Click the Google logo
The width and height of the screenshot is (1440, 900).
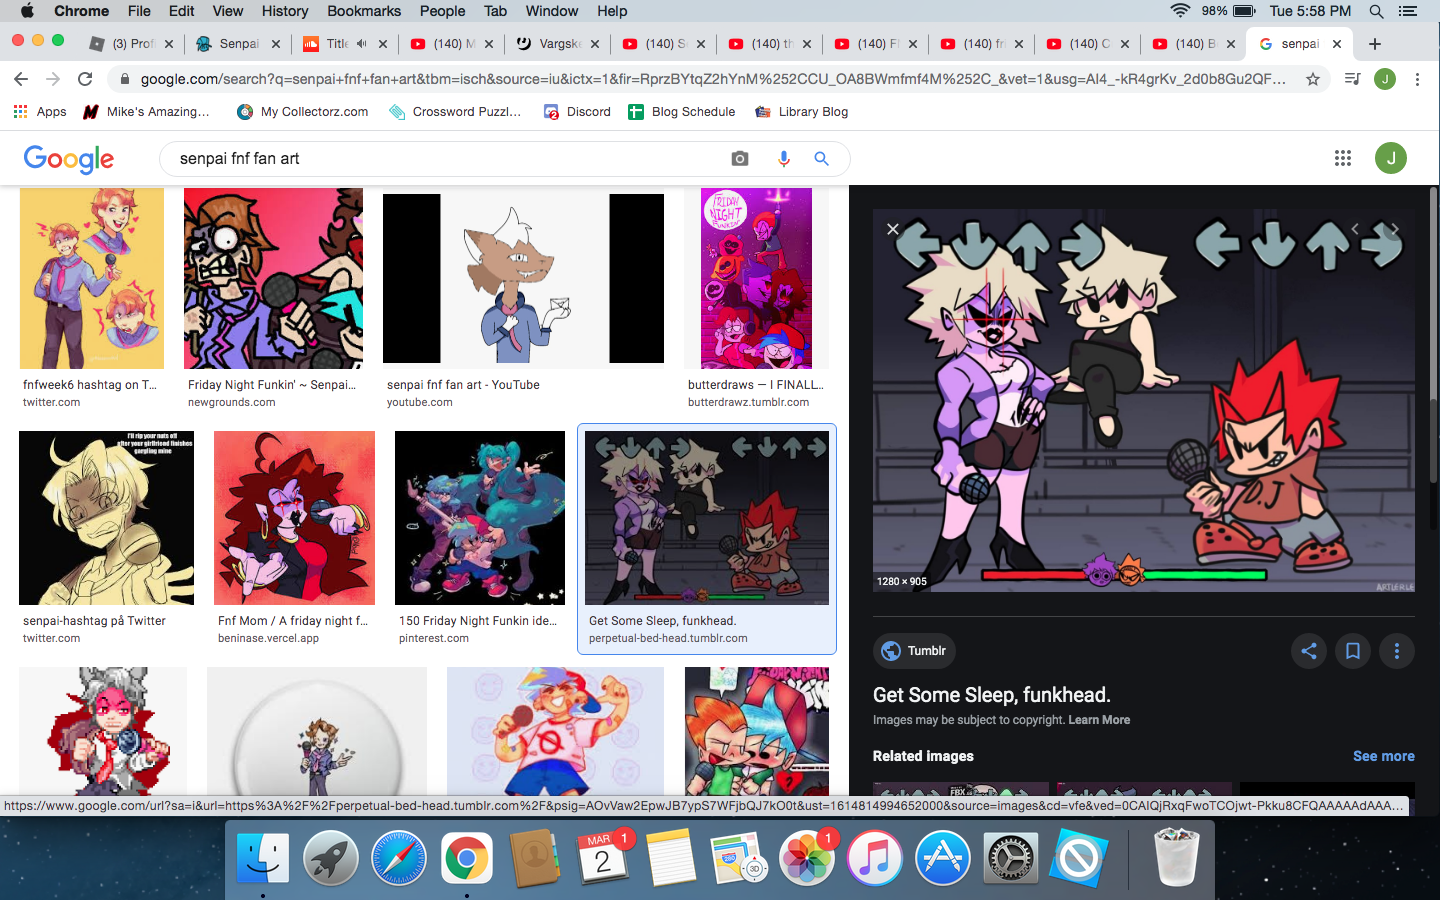(68, 159)
